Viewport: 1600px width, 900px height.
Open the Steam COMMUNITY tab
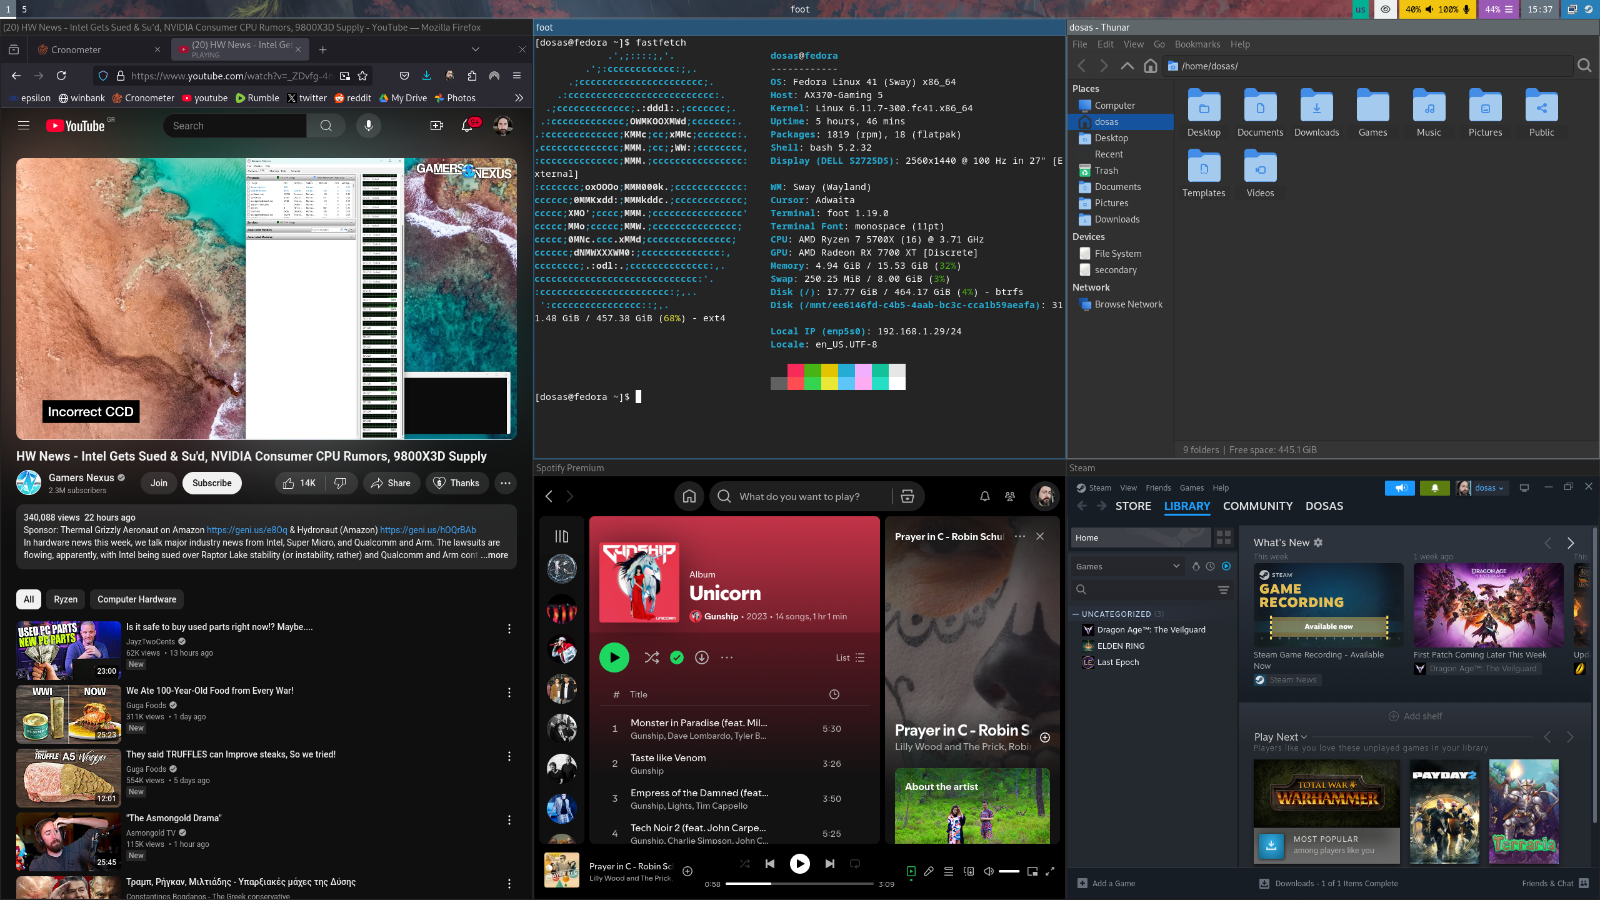(1257, 506)
